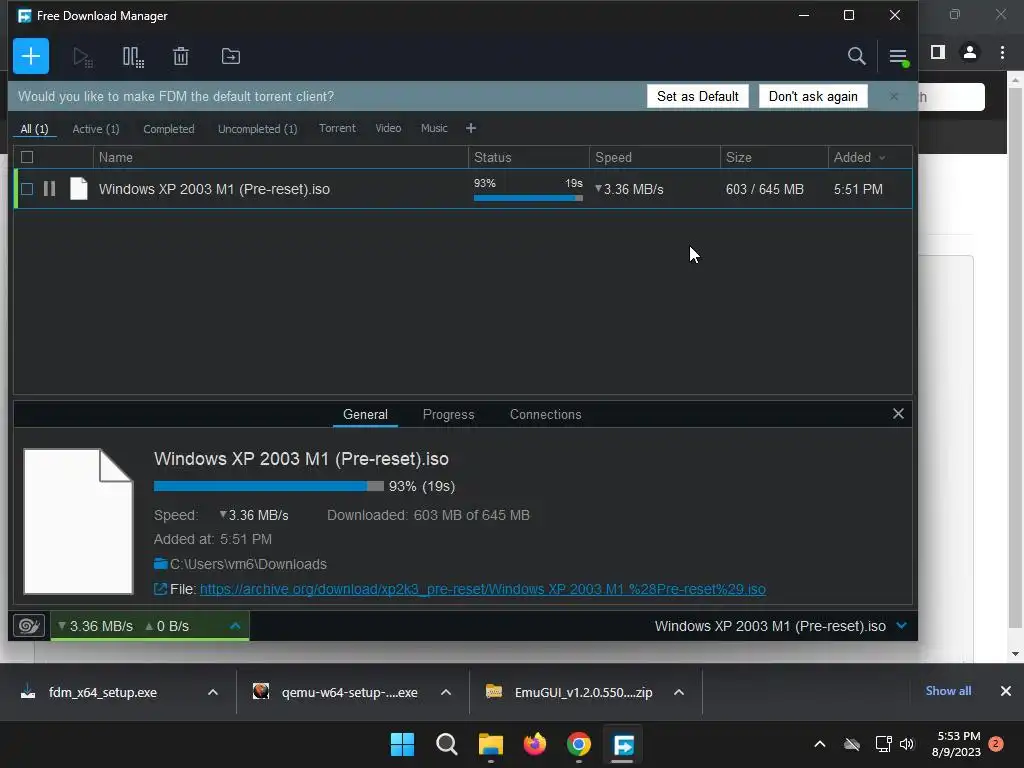This screenshot has width=1024, height=768.
Task: Open the FDM main hamburger menu
Action: (x=898, y=57)
